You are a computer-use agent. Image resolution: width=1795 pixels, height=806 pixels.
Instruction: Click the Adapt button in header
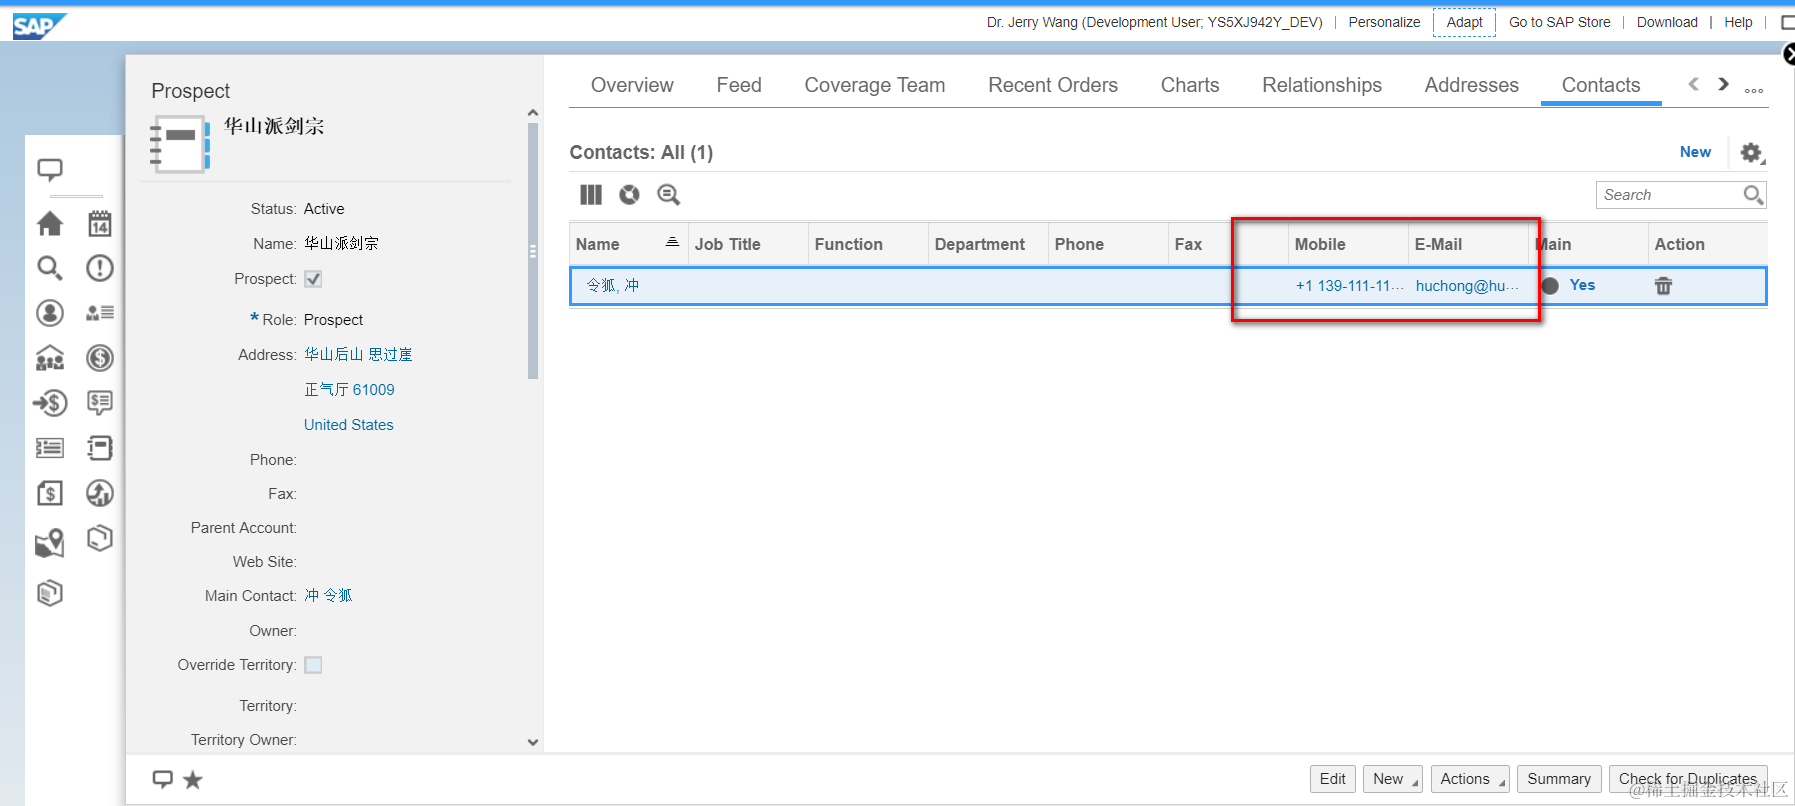click(x=1464, y=22)
